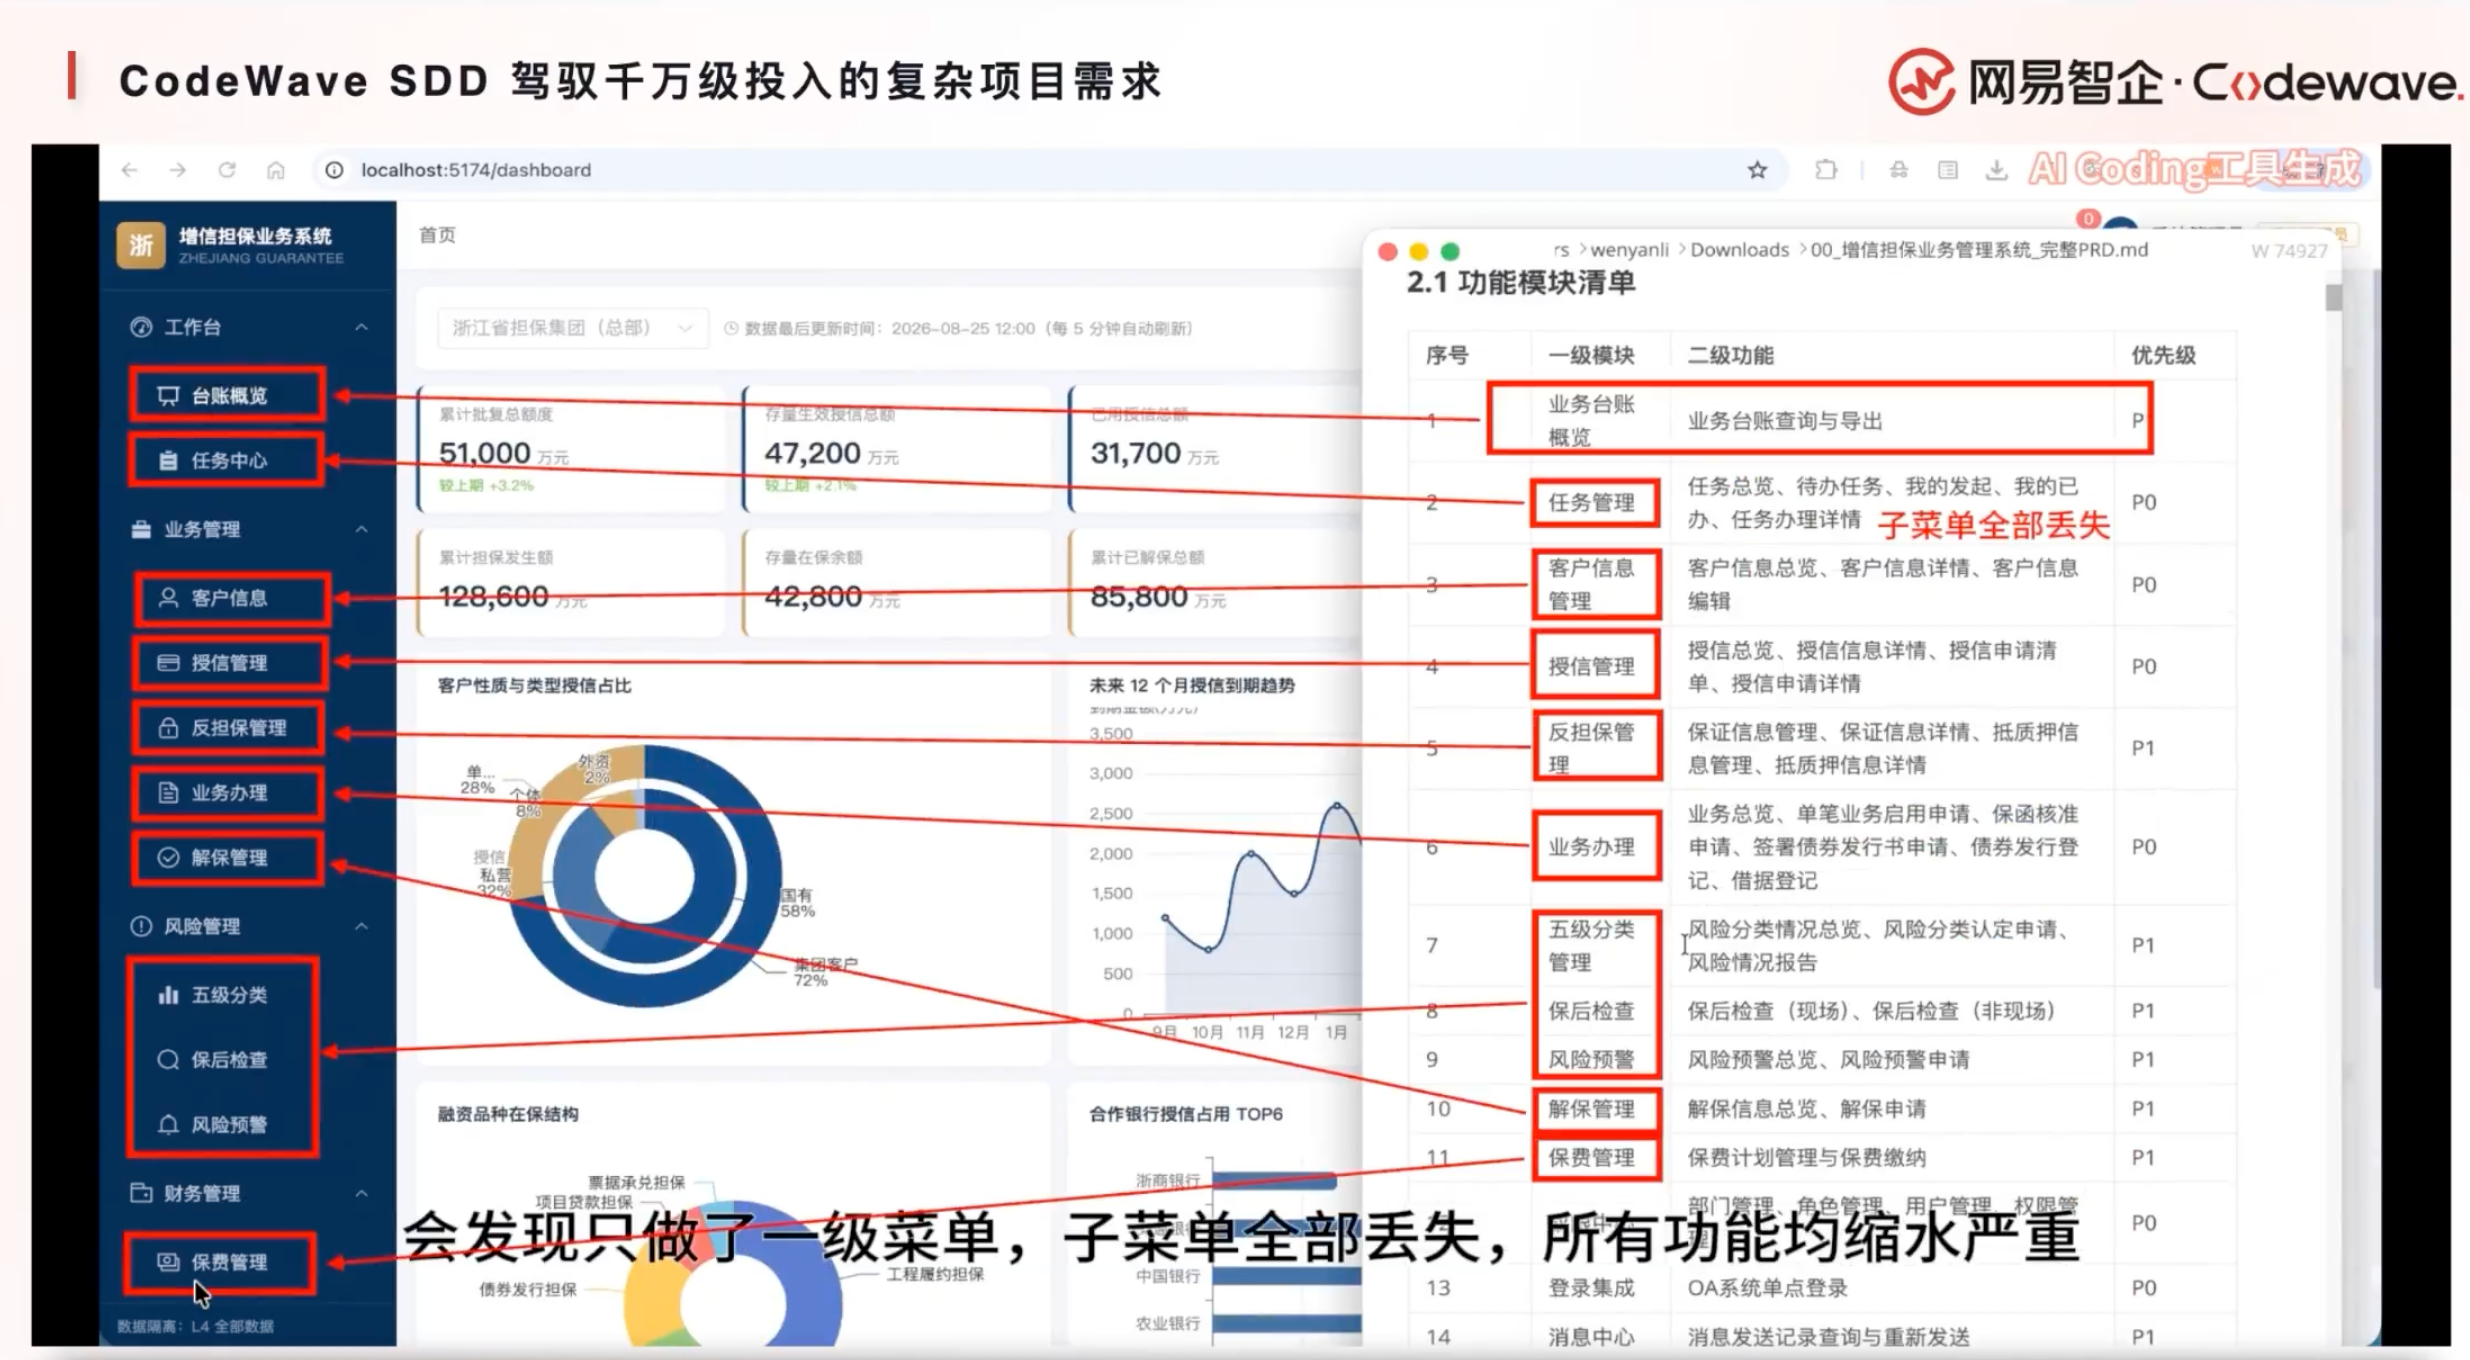2470x1360 pixels.
Task: Click the PRD window vertical scrollbar
Action: click(x=2333, y=298)
